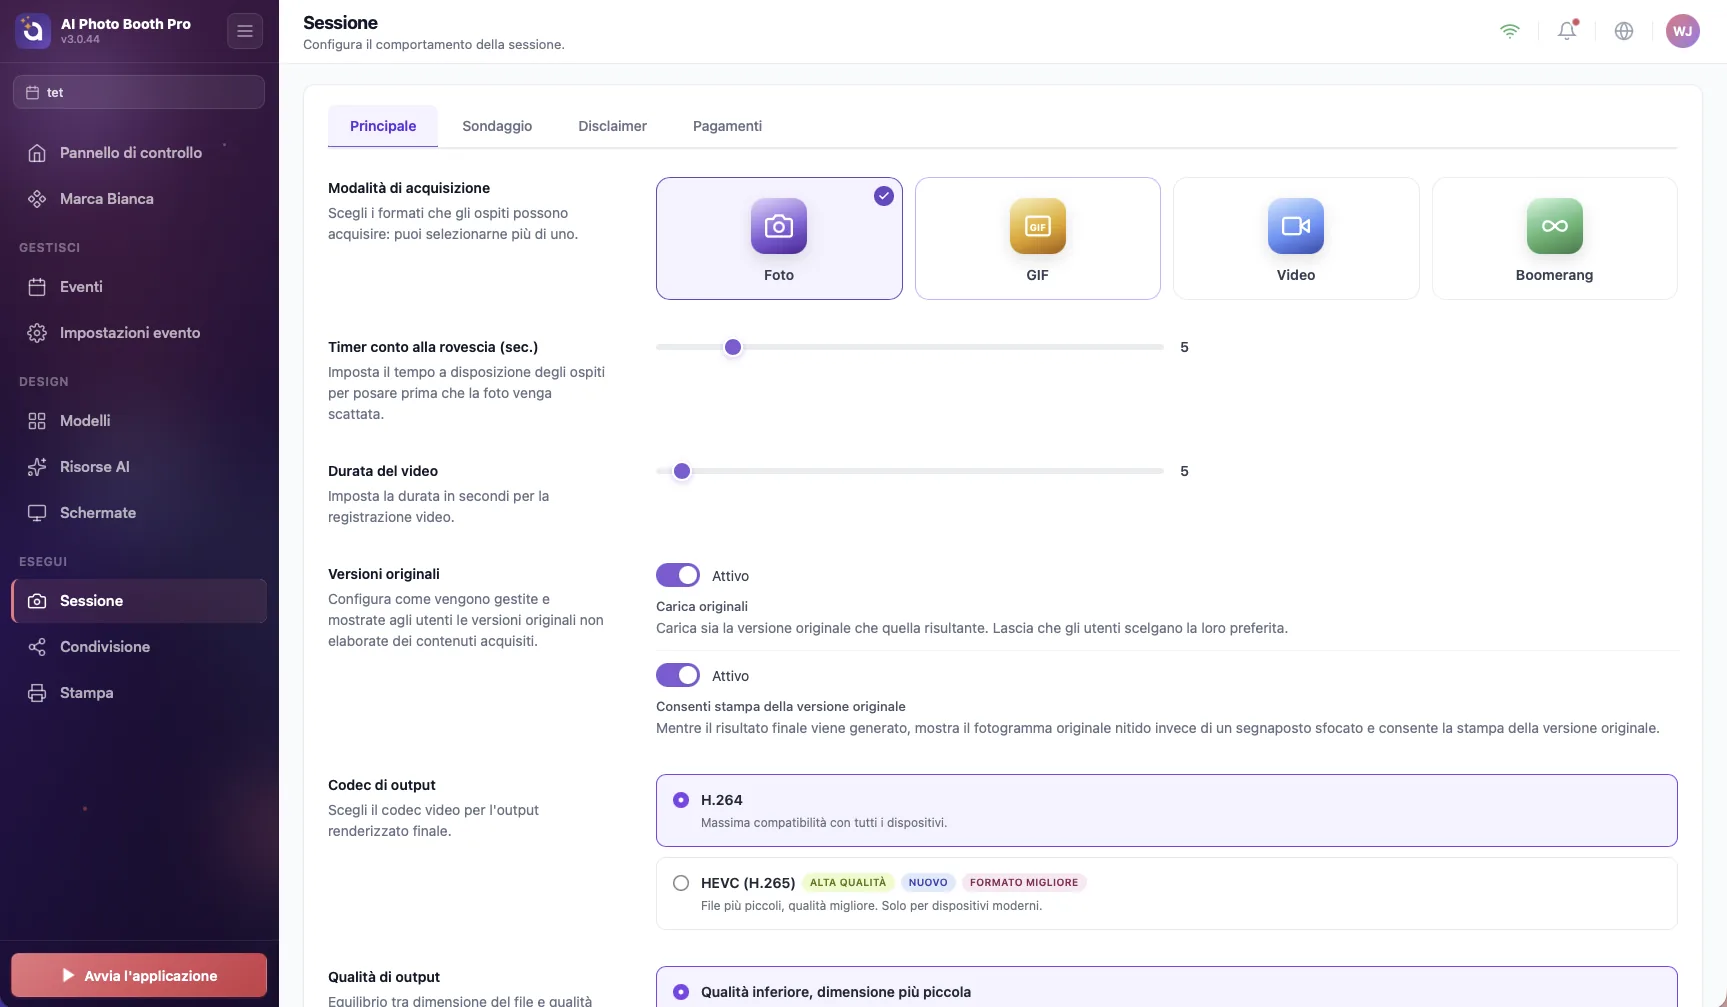
Task: Click the gear icon for Impostazioni evento
Action: coord(37,333)
